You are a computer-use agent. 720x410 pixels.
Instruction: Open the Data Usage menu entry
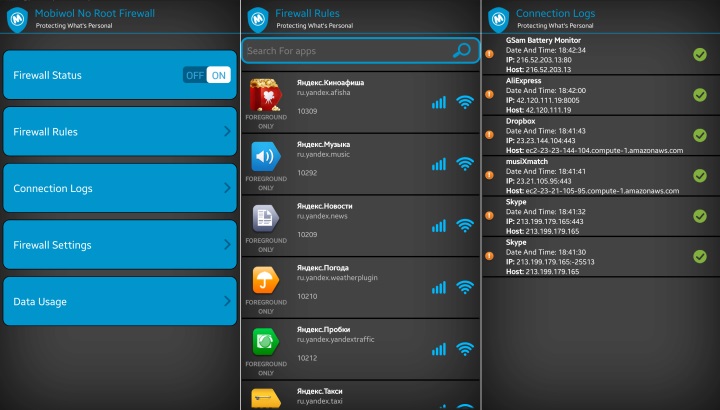(x=120, y=301)
